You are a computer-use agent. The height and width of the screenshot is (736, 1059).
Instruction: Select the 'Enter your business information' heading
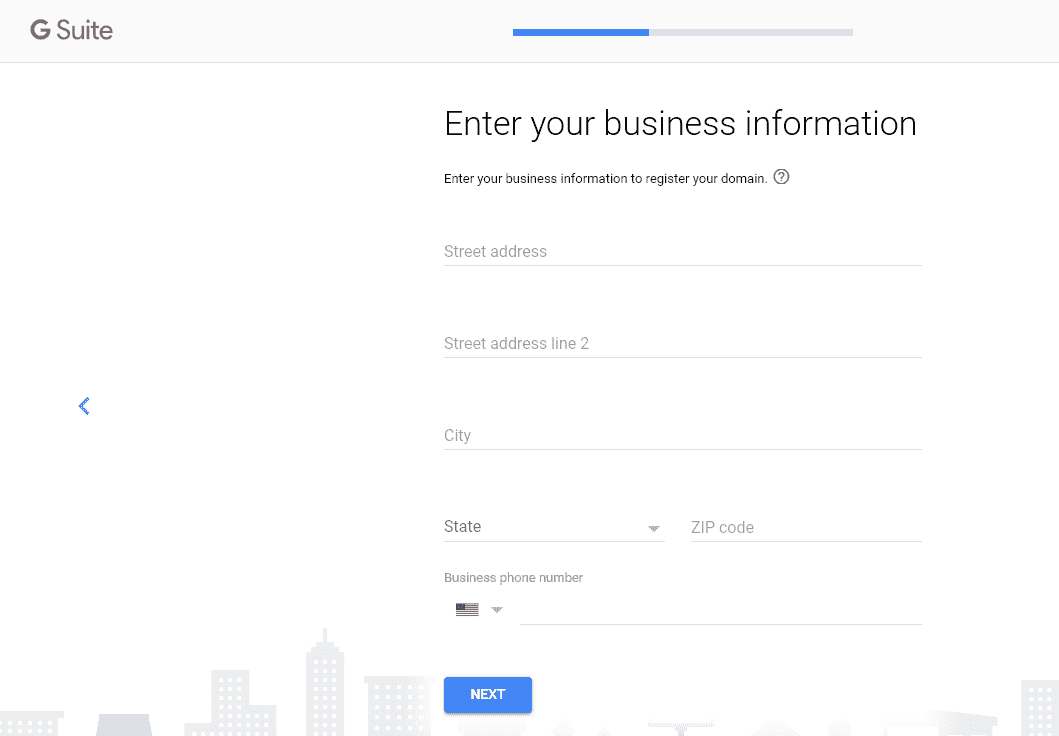(680, 124)
